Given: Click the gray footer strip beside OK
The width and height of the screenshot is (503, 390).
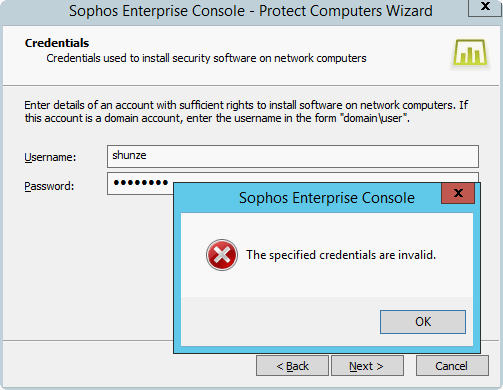Looking at the screenshot, I should tap(280, 321).
